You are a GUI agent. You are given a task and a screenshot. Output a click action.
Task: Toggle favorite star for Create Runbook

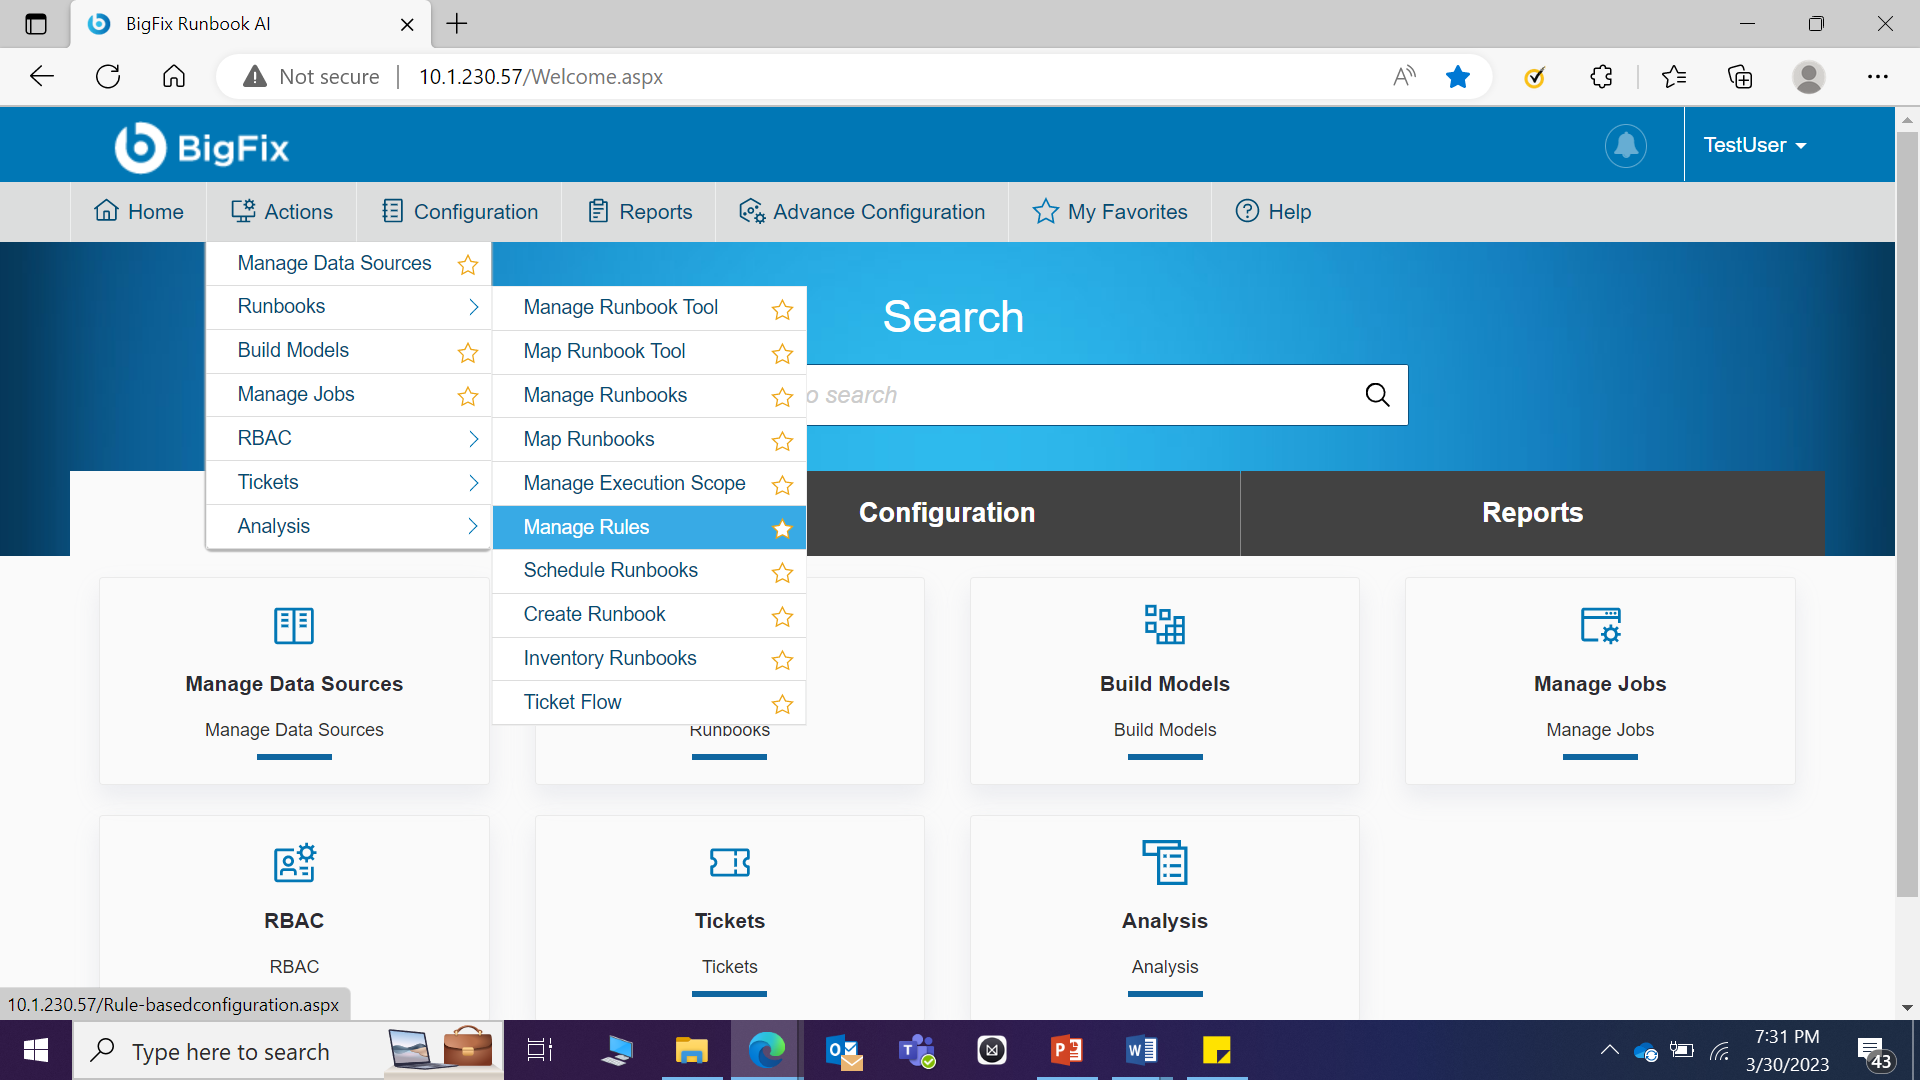click(x=782, y=616)
